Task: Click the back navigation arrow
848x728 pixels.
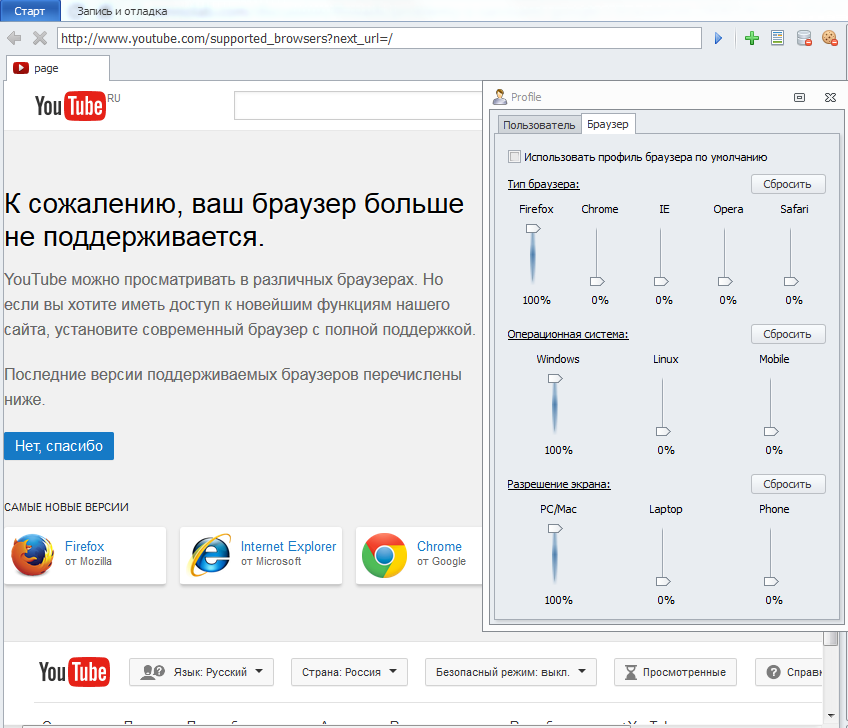Action: click(14, 38)
